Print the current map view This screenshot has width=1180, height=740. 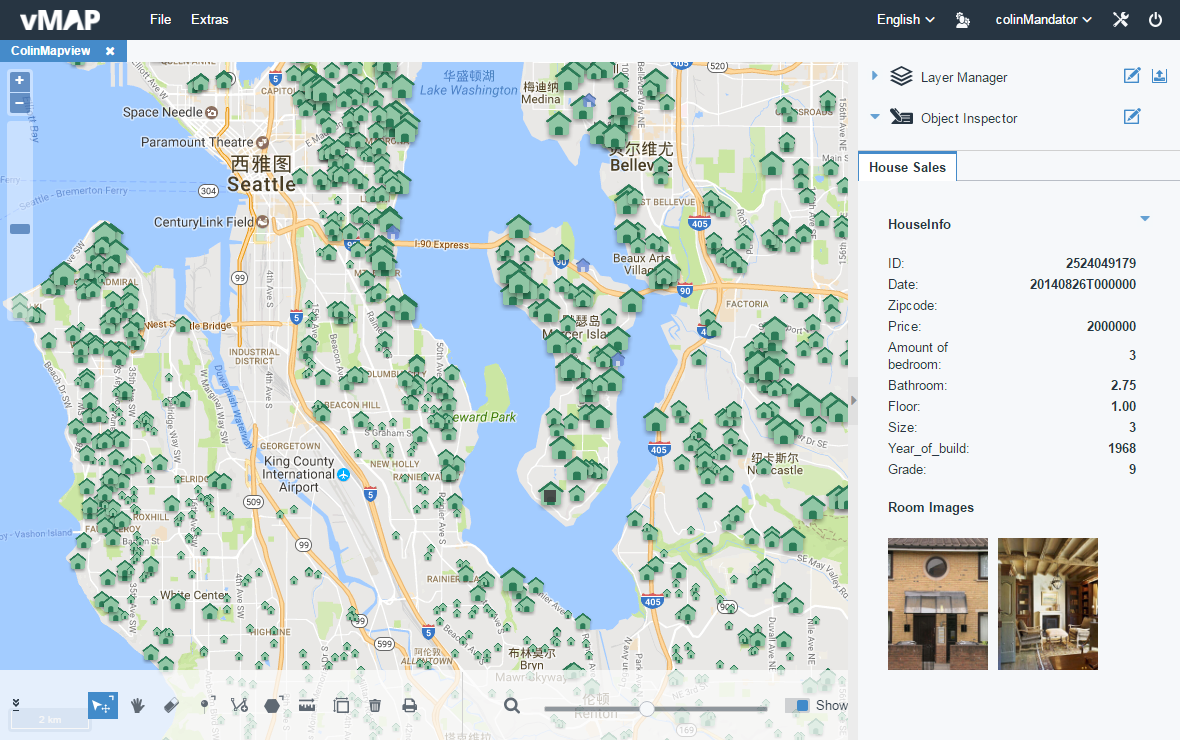pyautogui.click(x=409, y=705)
